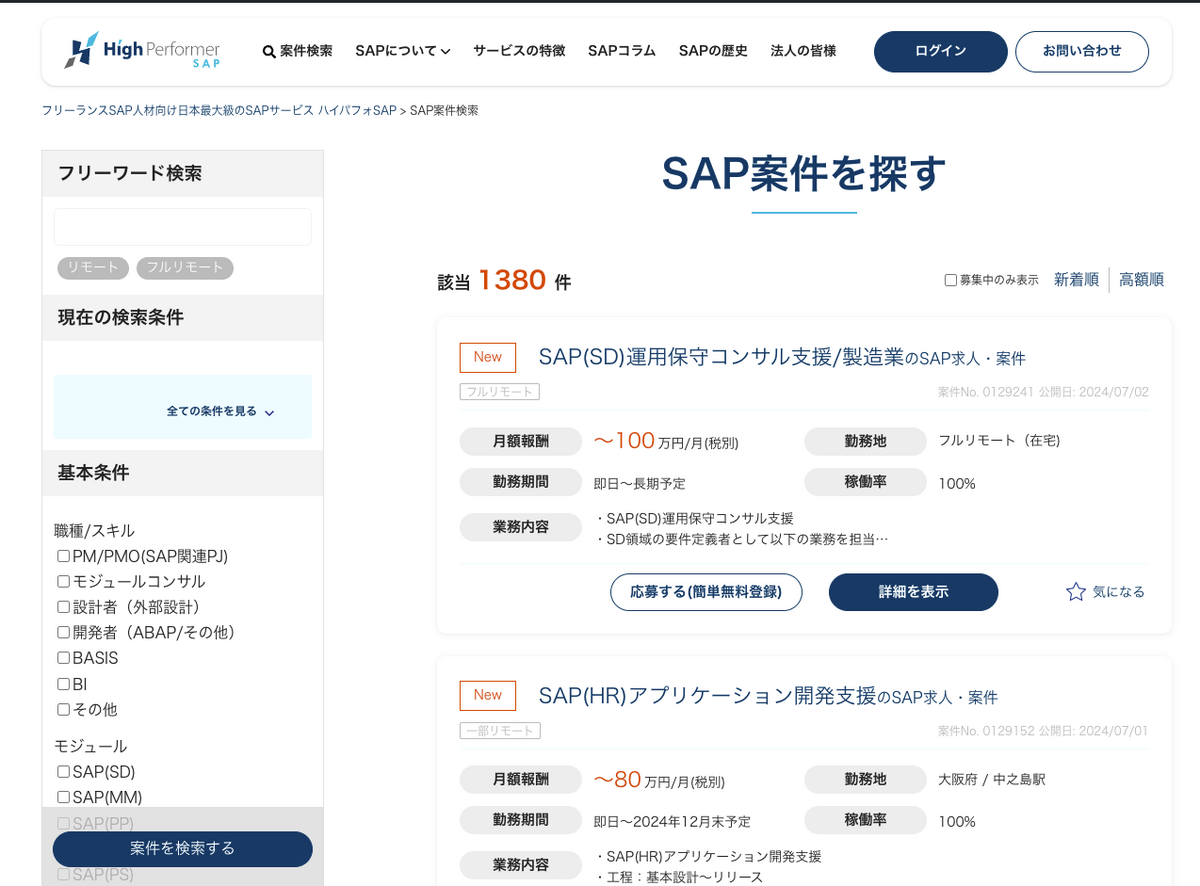
Task: Tick 設計者（外部設計） checkbox
Action: click(63, 607)
